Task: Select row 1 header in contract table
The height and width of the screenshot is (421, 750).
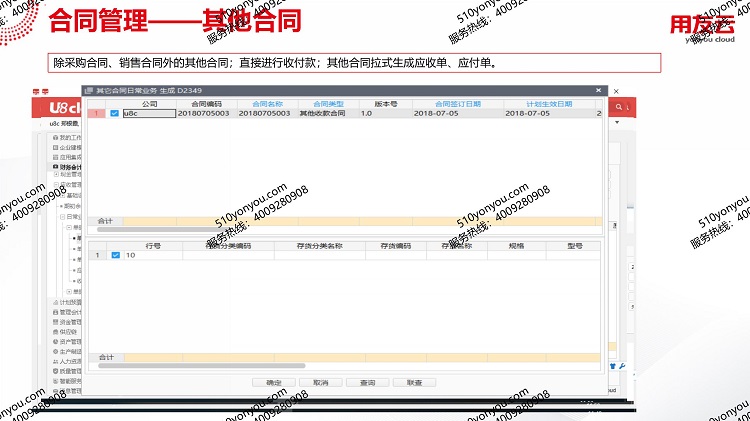Action: (96, 114)
